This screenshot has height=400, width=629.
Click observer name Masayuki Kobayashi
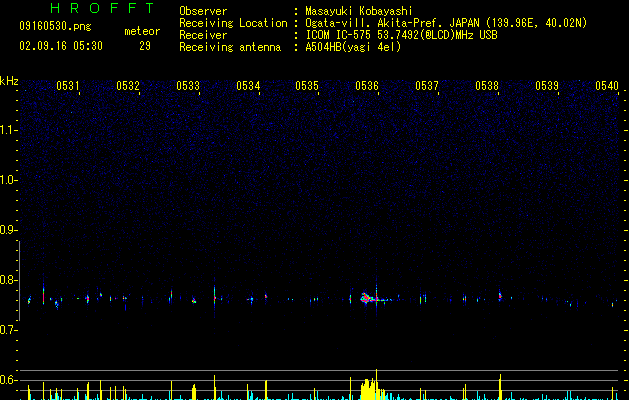(359, 11)
